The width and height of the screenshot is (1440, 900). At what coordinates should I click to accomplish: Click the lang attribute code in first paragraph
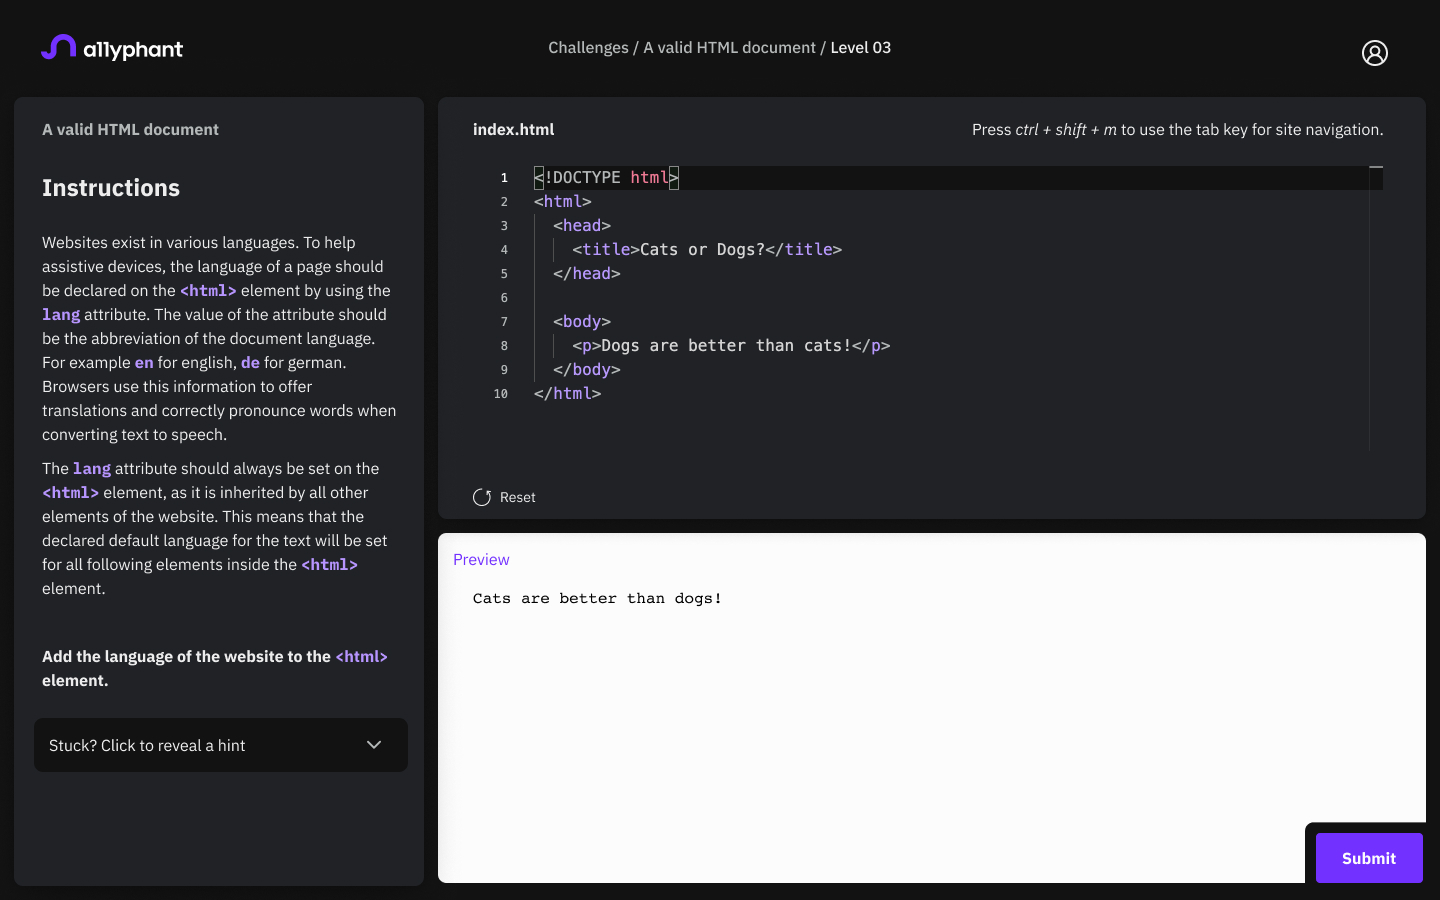tap(61, 315)
